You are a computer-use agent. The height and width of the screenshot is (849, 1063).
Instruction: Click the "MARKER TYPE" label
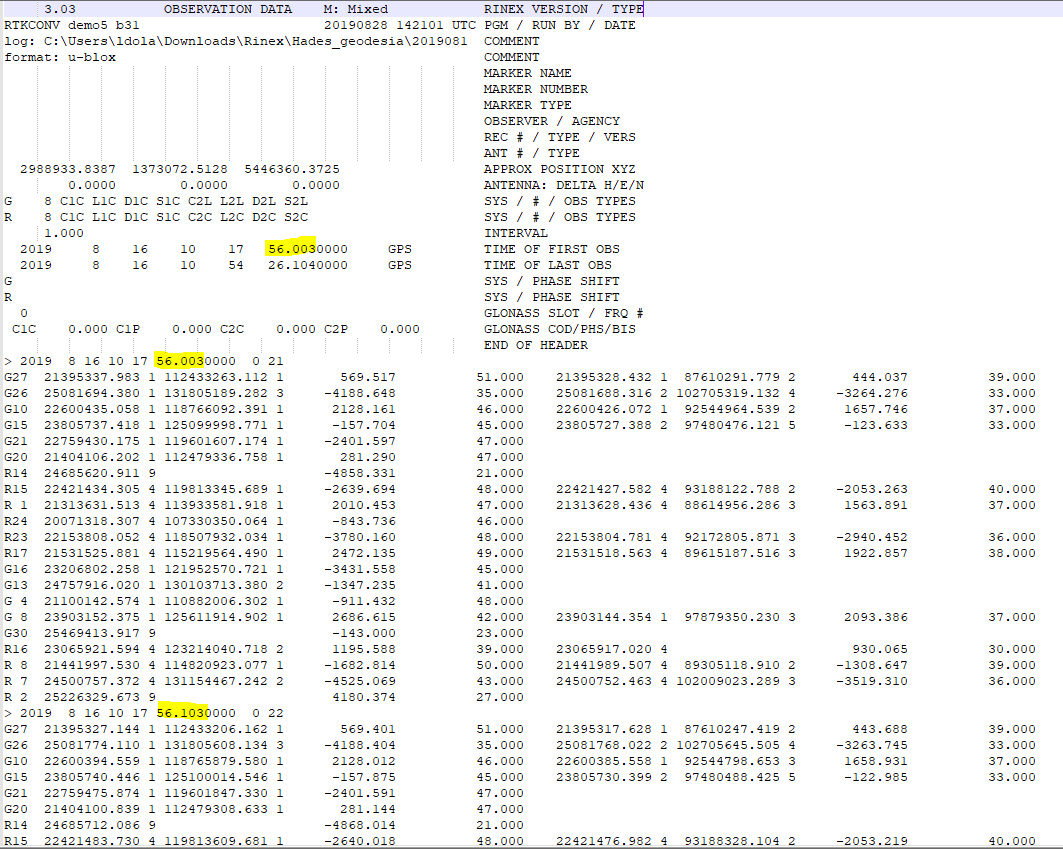(x=527, y=105)
